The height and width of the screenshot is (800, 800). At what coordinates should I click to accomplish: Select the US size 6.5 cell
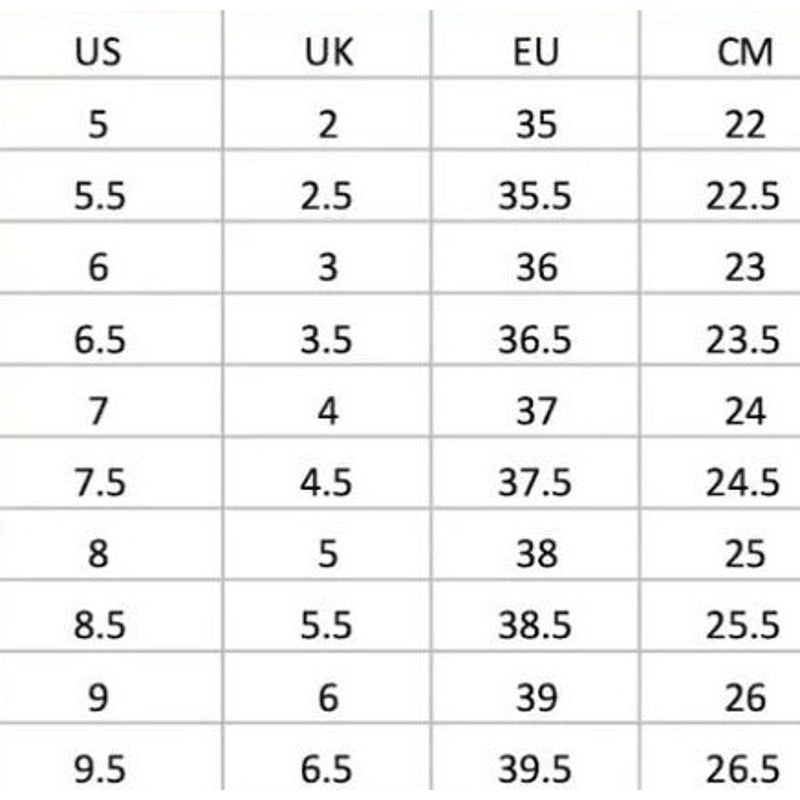(x=99, y=340)
